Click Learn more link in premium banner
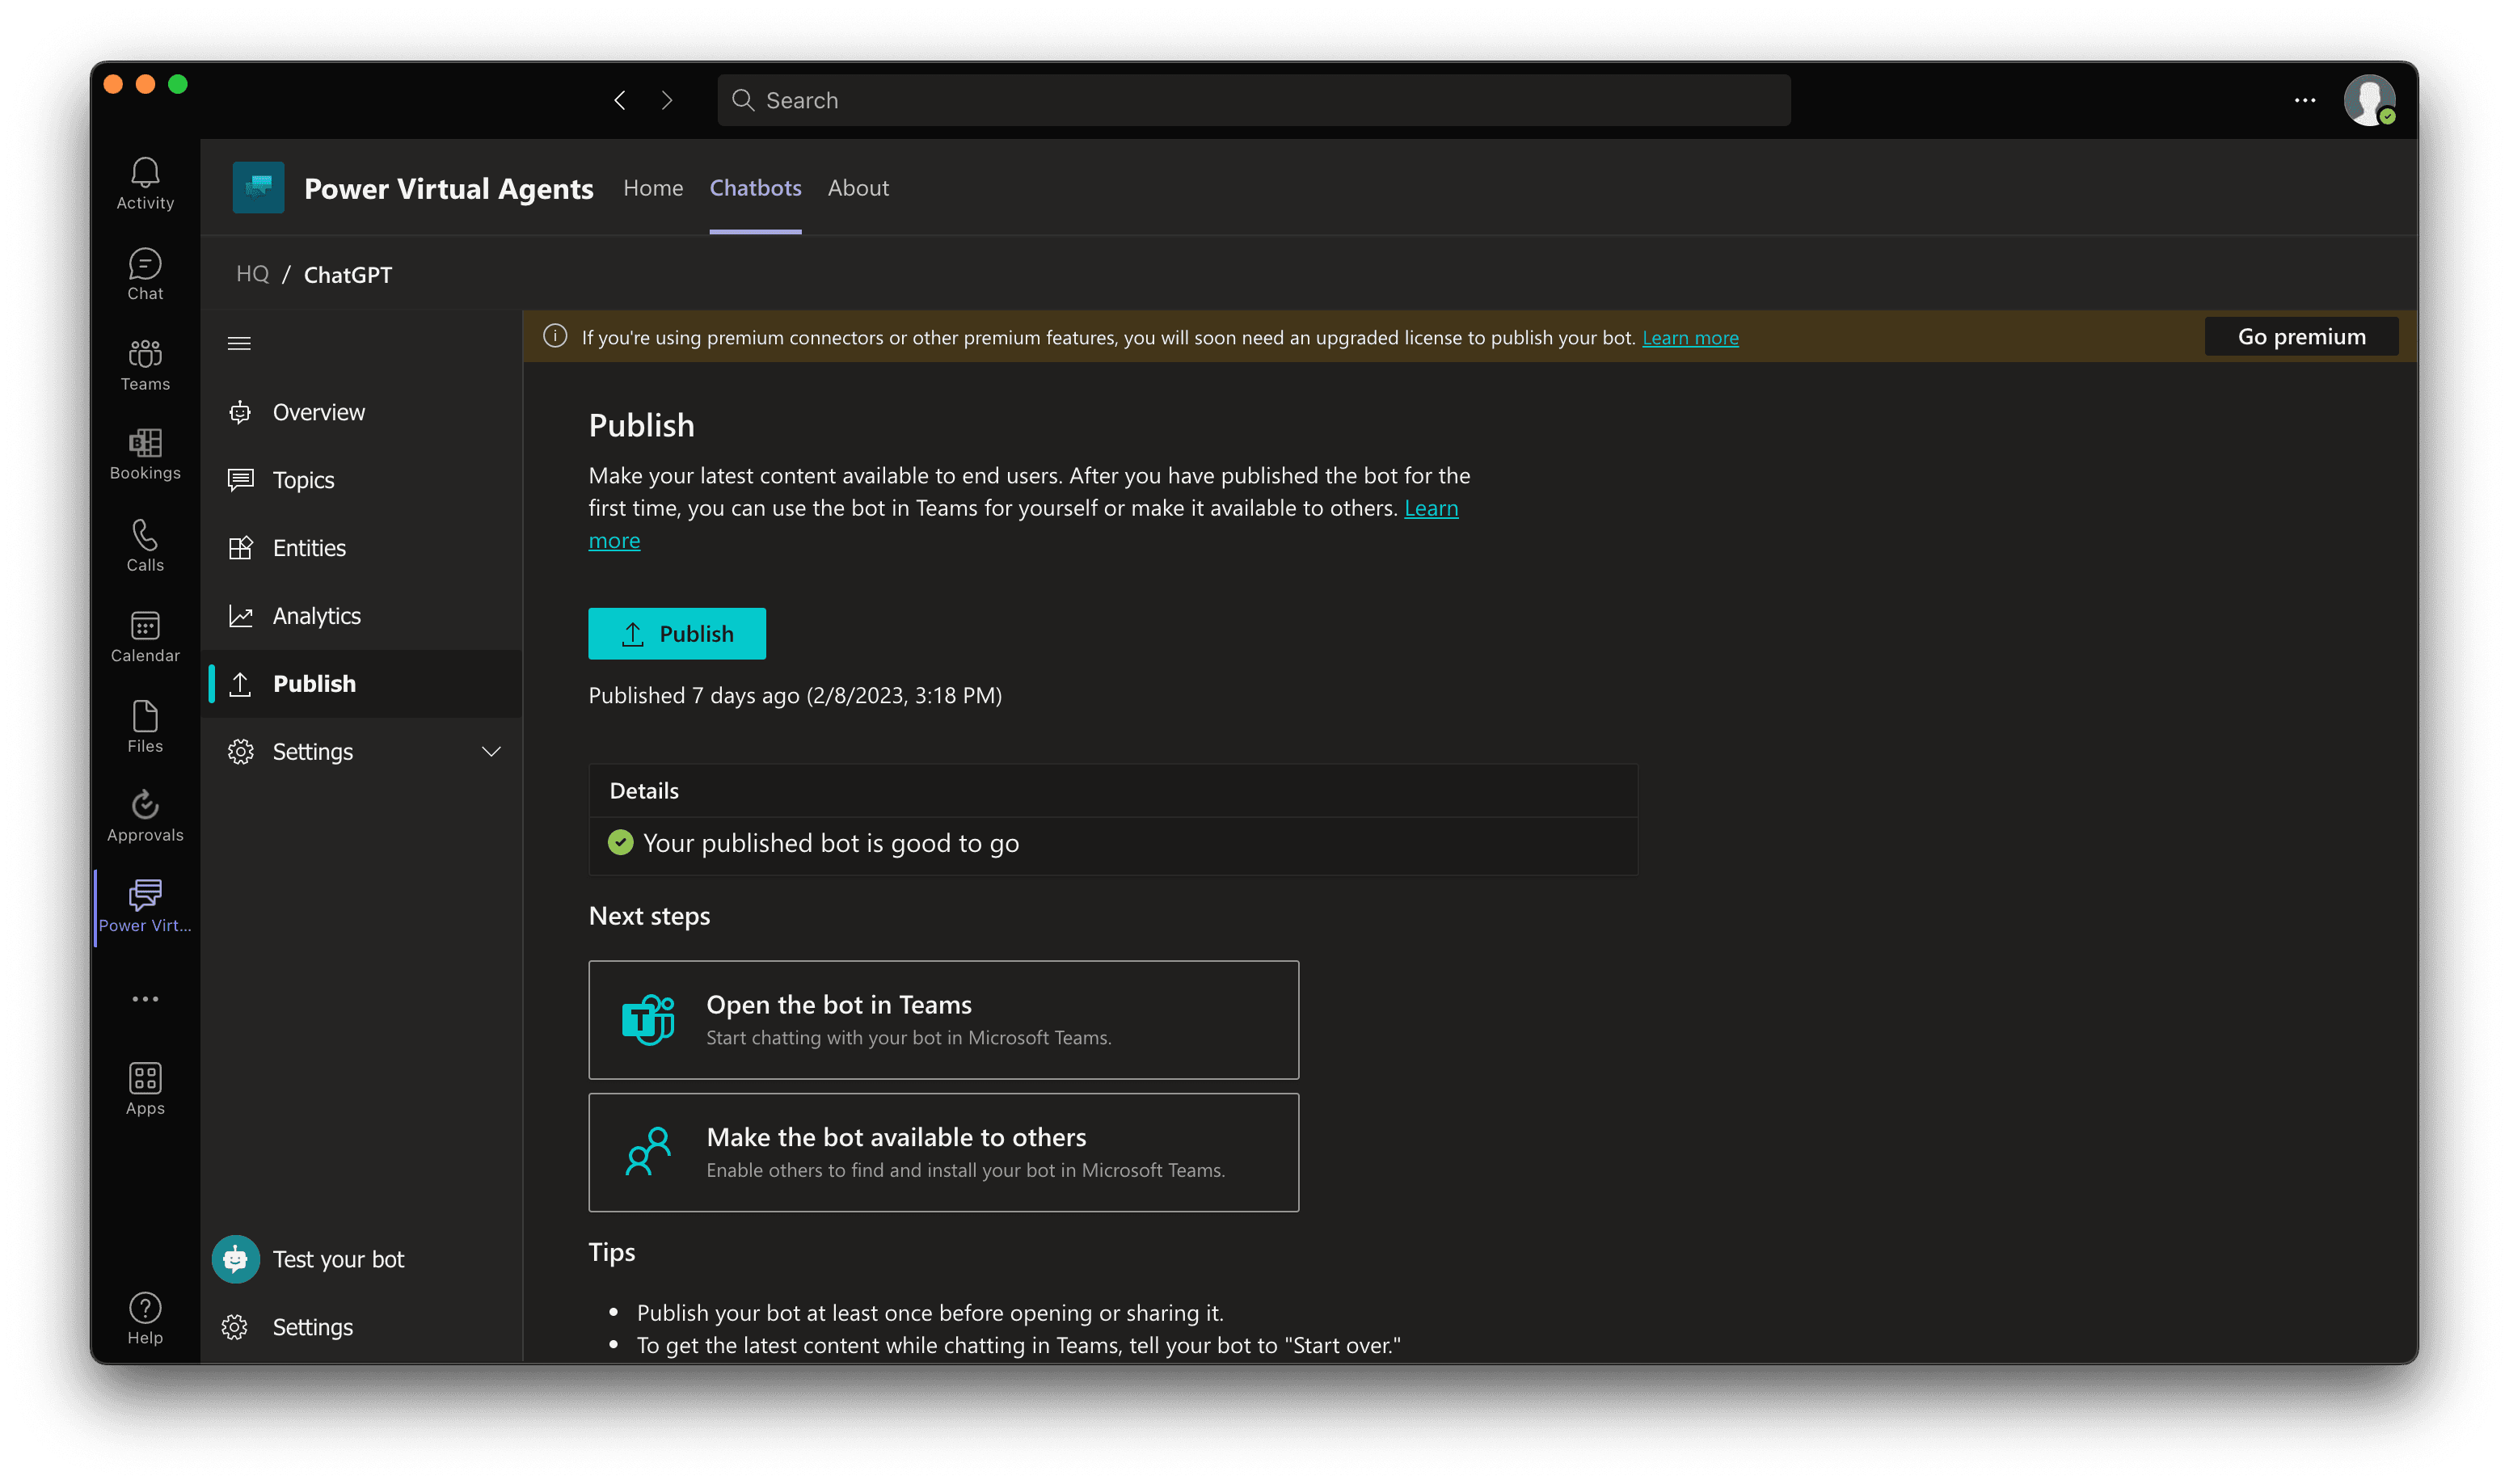Screen dimensions: 2509x1484 1690,338
